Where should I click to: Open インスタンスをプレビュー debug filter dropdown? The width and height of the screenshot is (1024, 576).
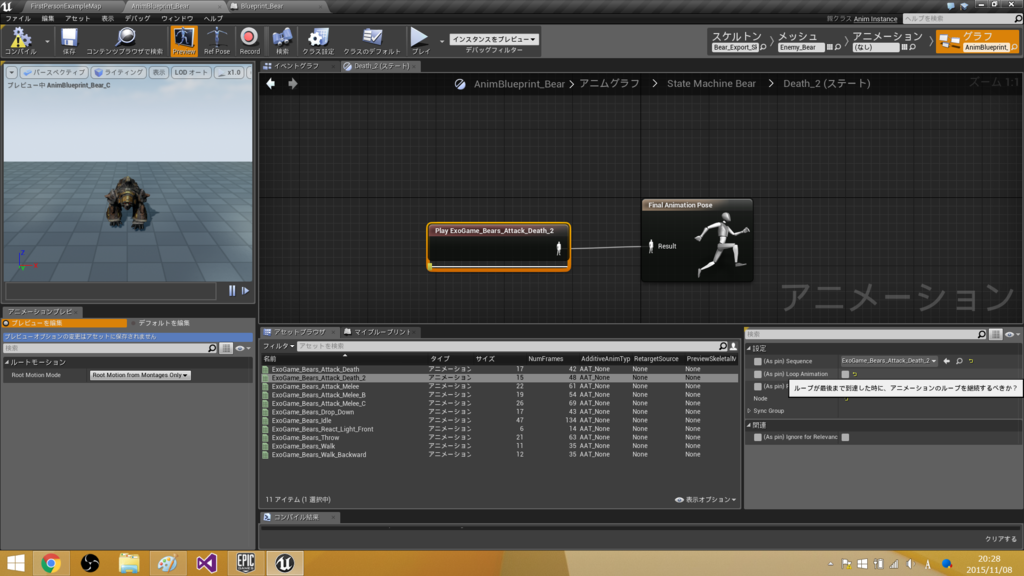[x=494, y=39]
